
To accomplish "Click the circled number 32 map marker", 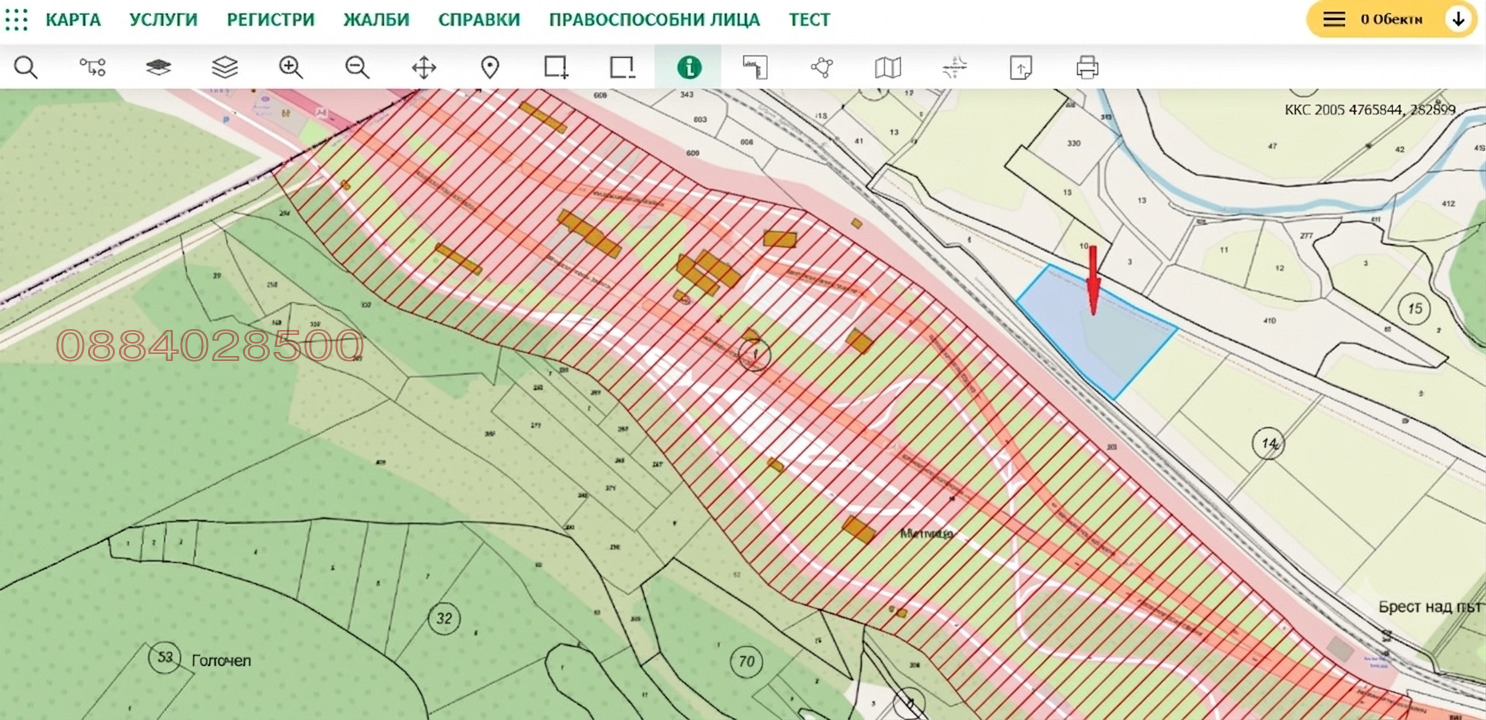I will [444, 618].
